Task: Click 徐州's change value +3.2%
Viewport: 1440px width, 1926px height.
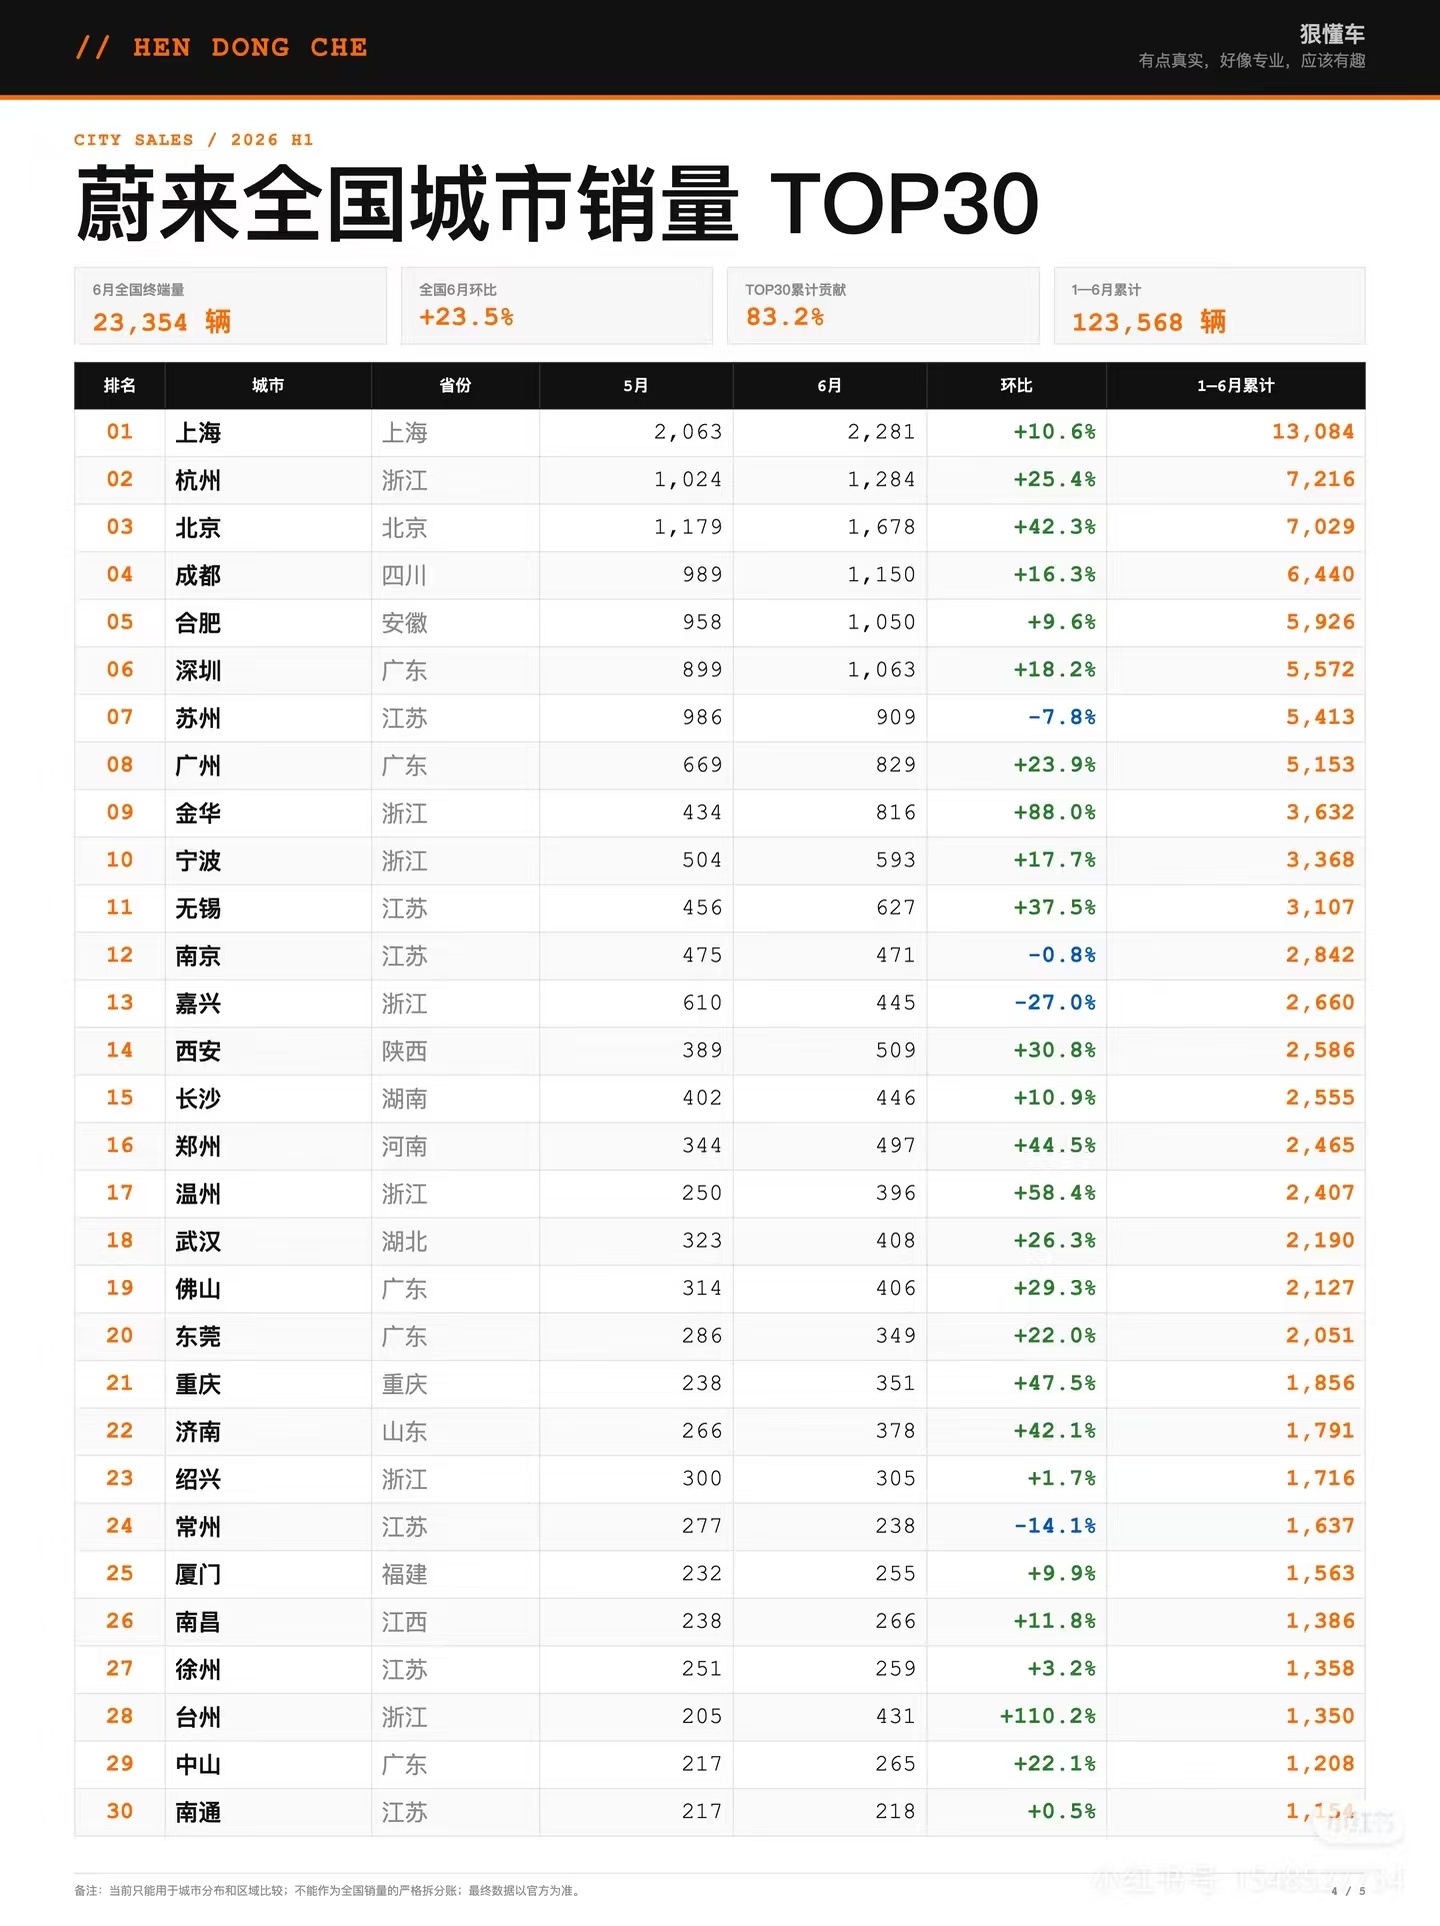Action: coord(1061,1668)
